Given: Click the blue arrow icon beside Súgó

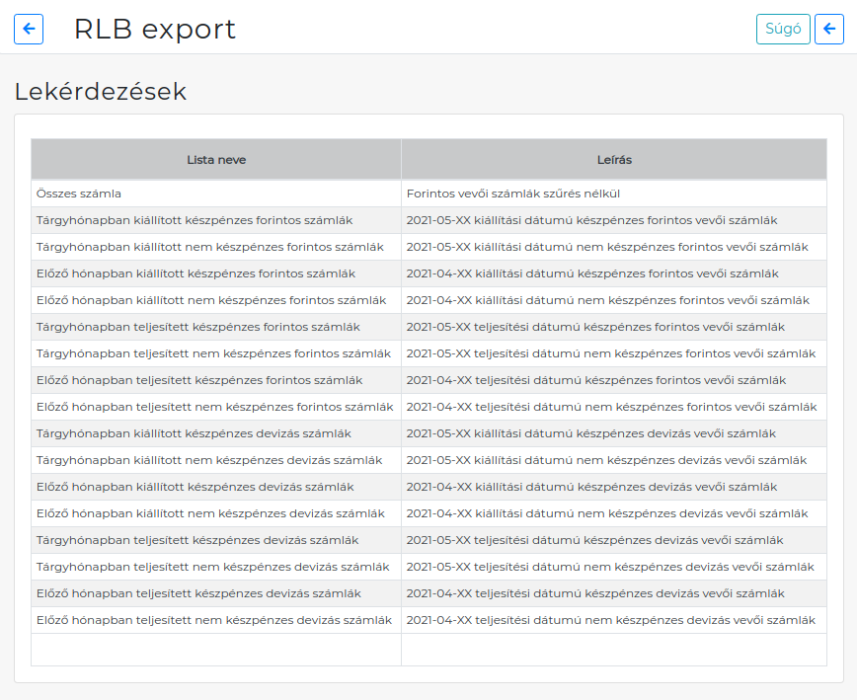Looking at the screenshot, I should (830, 29).
